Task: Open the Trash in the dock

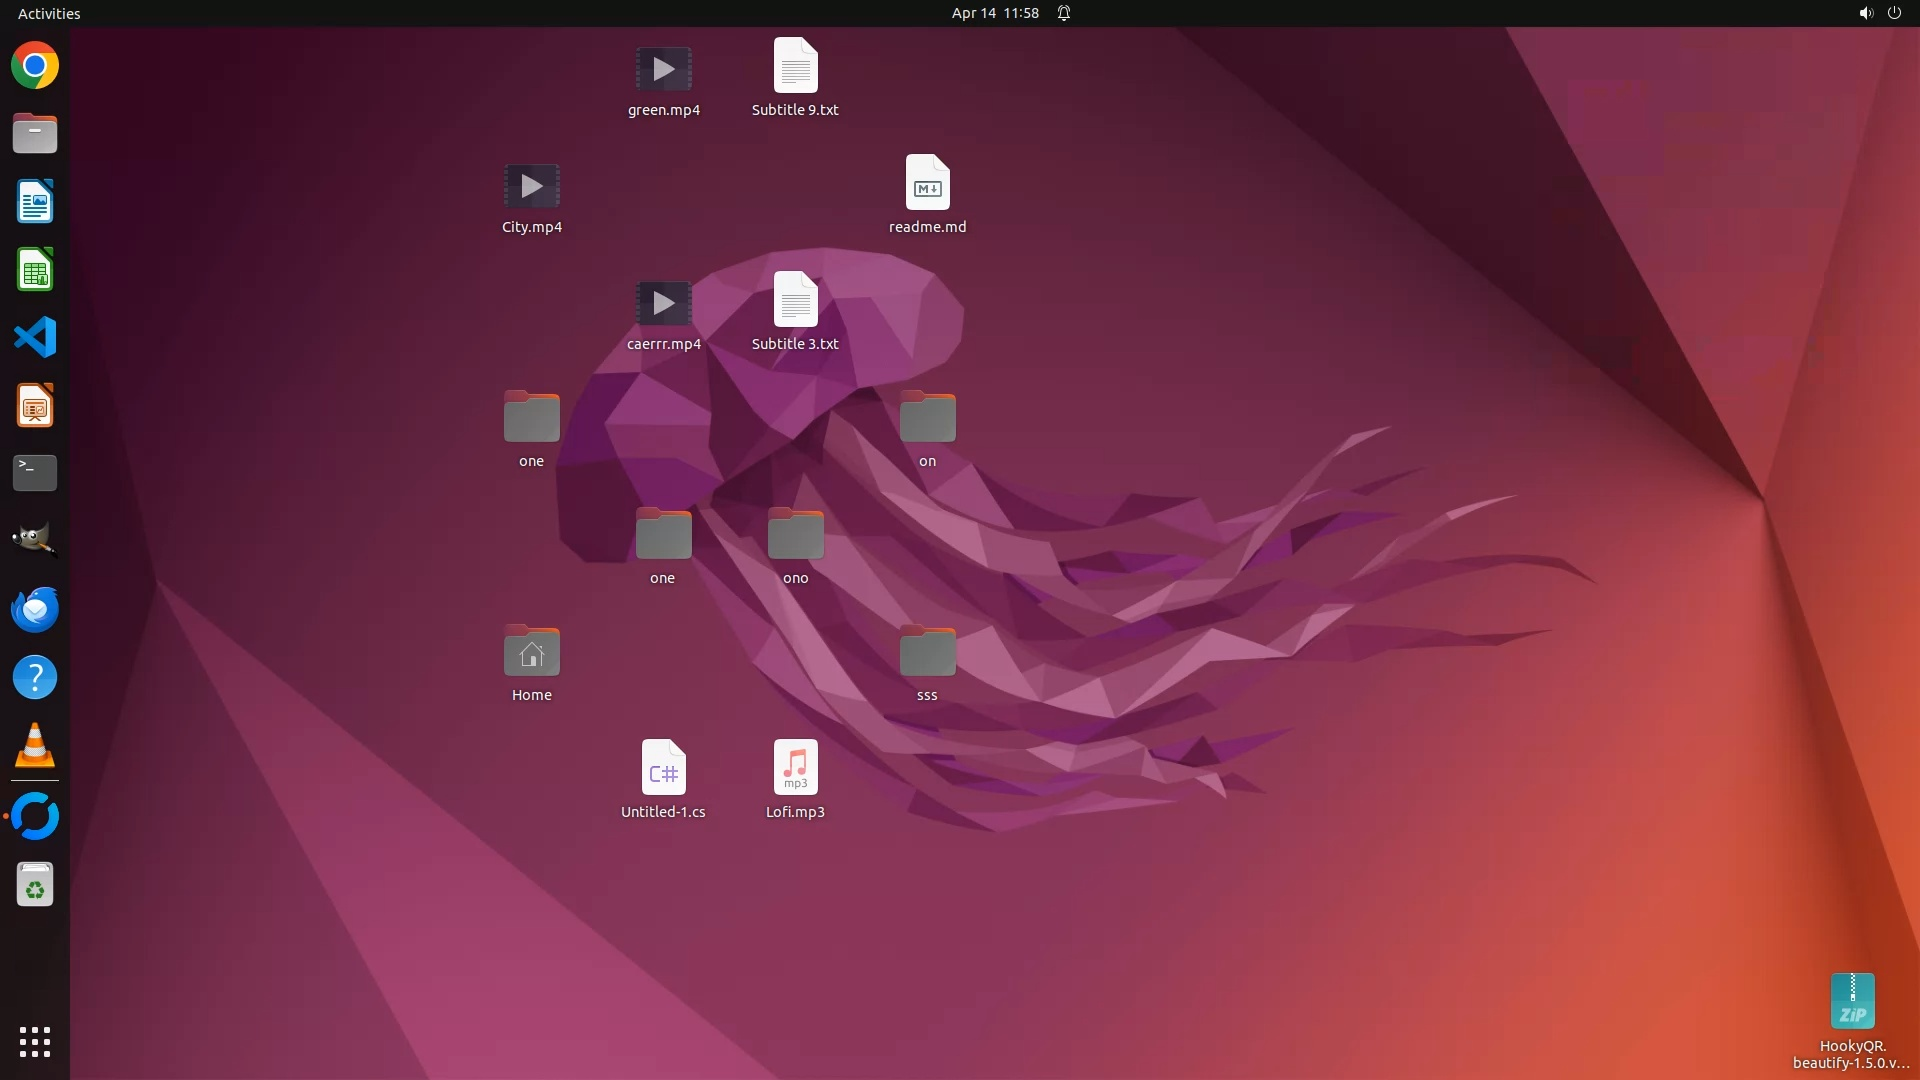Action: coord(35,885)
